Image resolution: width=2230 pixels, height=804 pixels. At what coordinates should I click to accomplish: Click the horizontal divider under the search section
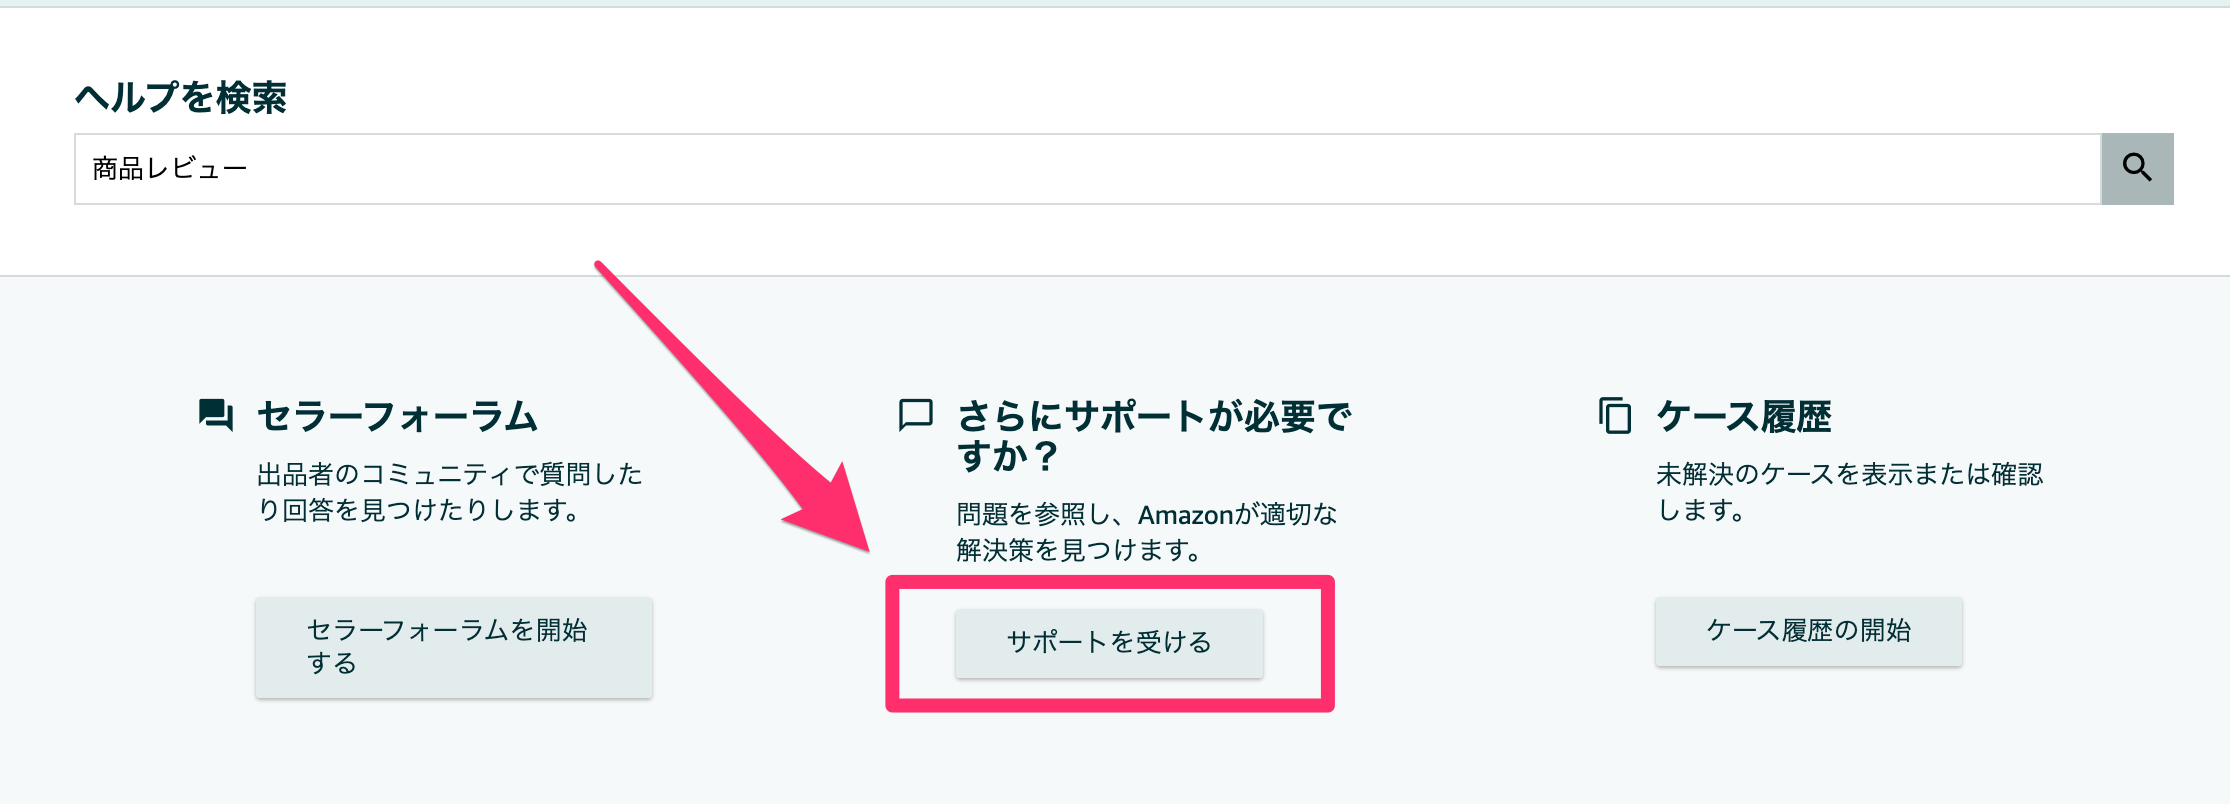(1115, 276)
